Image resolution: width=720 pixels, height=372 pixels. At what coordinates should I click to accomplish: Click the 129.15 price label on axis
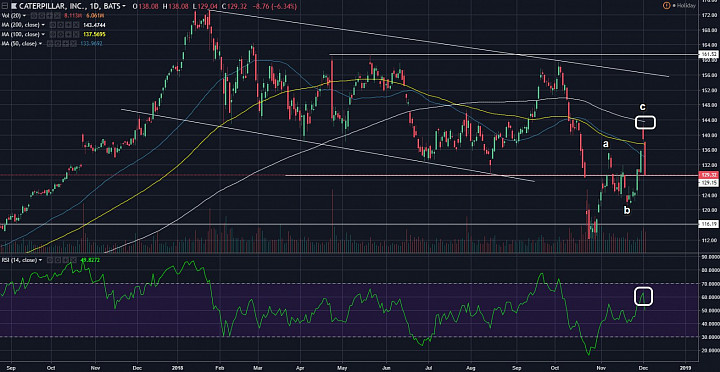[x=709, y=182]
